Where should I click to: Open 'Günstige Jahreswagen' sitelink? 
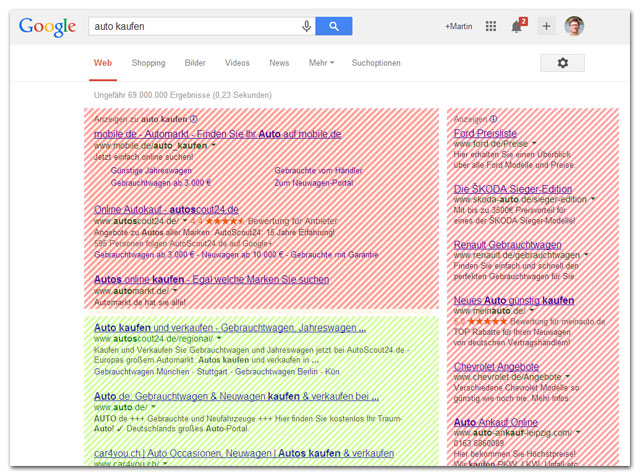coord(151,170)
